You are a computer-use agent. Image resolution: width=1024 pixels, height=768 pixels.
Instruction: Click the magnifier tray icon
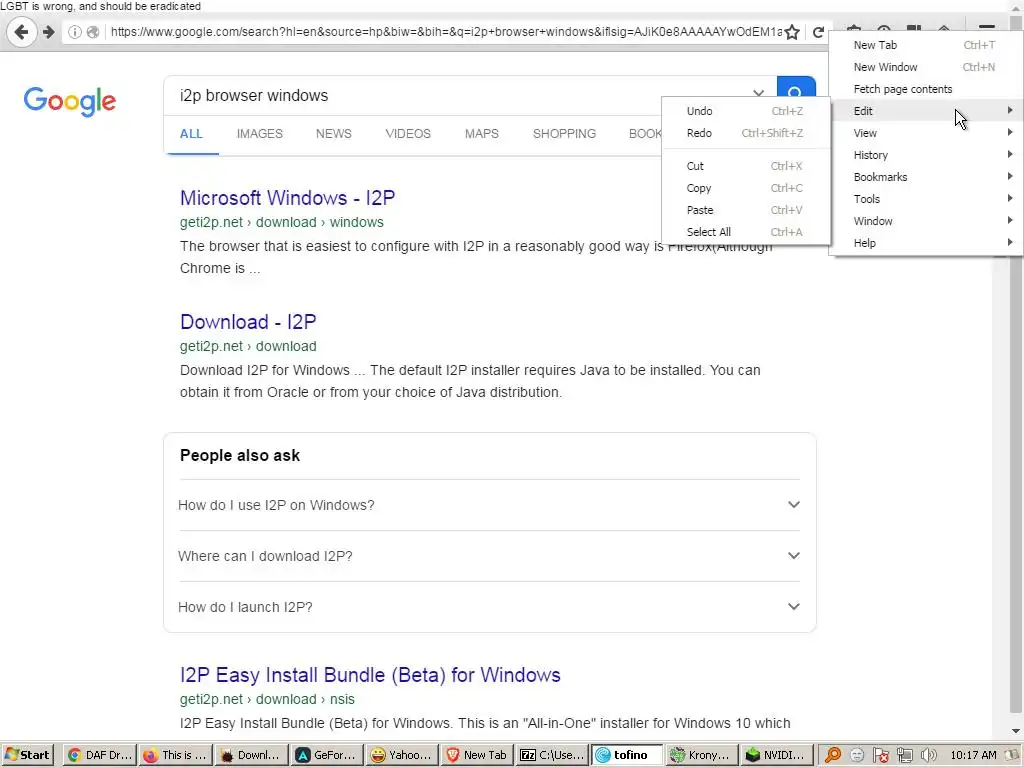click(x=833, y=755)
